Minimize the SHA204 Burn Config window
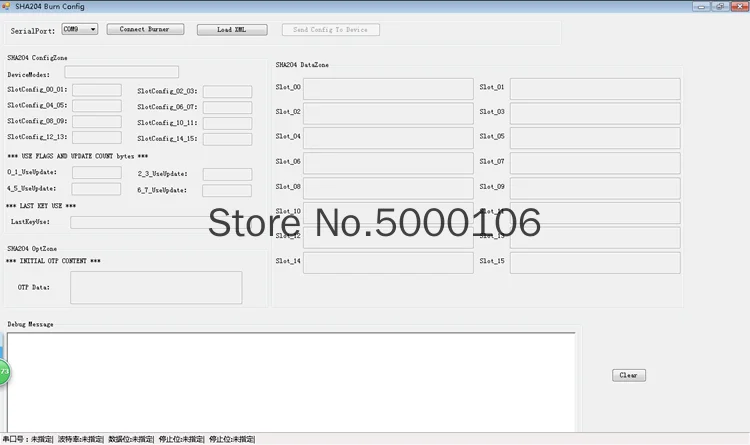Screen dimensions: 750x445 [701, 6]
